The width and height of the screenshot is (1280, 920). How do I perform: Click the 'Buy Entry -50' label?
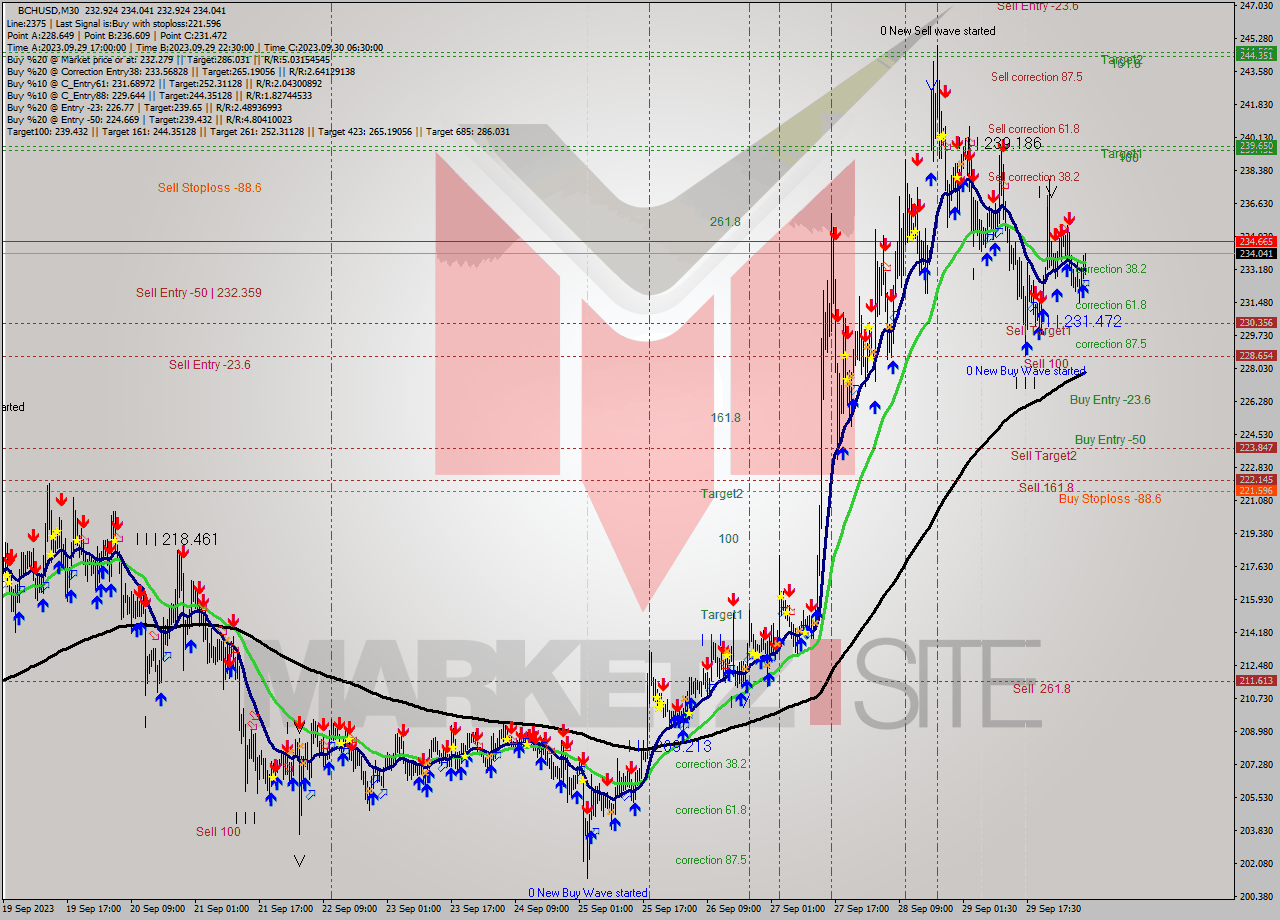click(x=1110, y=439)
